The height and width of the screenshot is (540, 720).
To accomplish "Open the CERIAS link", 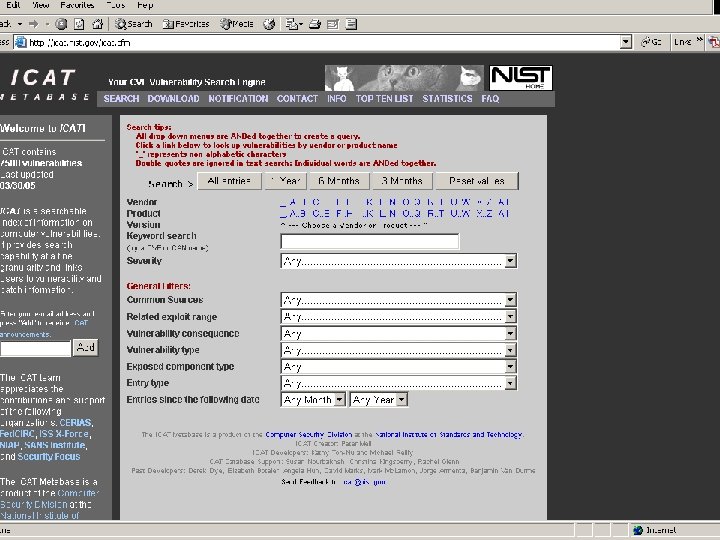I will 76,422.
